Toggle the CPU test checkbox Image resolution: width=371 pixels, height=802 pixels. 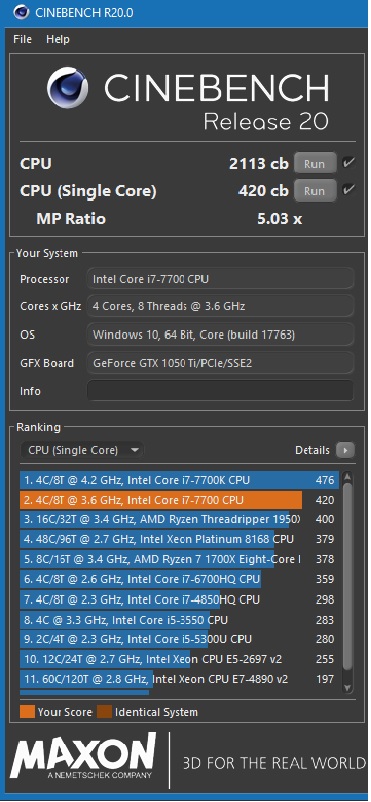348,163
